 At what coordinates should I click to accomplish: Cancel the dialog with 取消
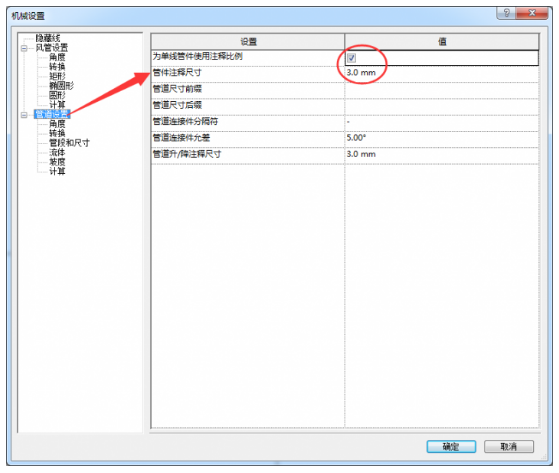509,446
